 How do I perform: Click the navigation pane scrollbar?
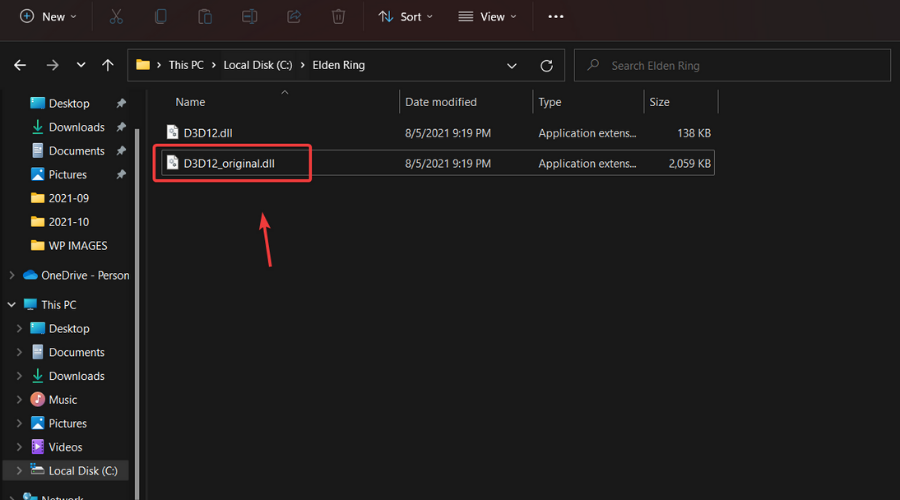137,315
